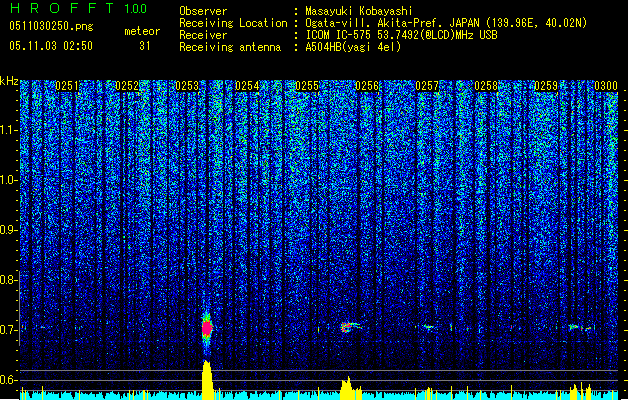Screen dimensions: 629x400
Task: Click the 0.7 kHz axis label
Action: 9,330
